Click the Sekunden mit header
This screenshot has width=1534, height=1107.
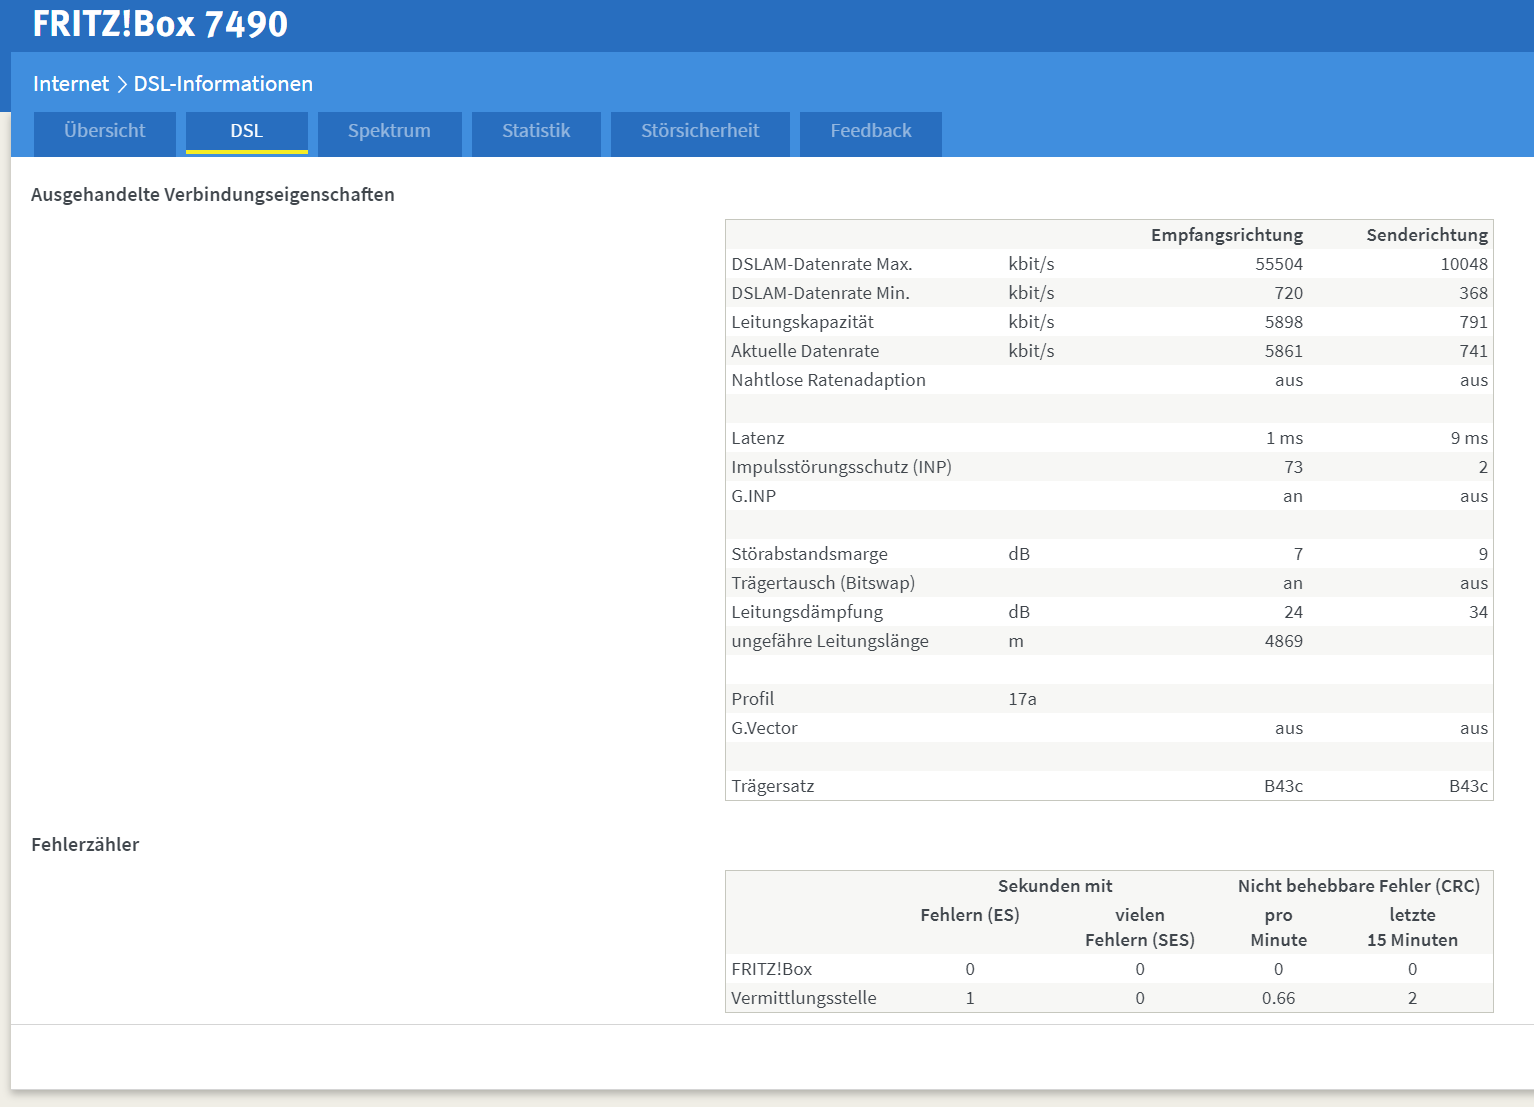[1055, 886]
